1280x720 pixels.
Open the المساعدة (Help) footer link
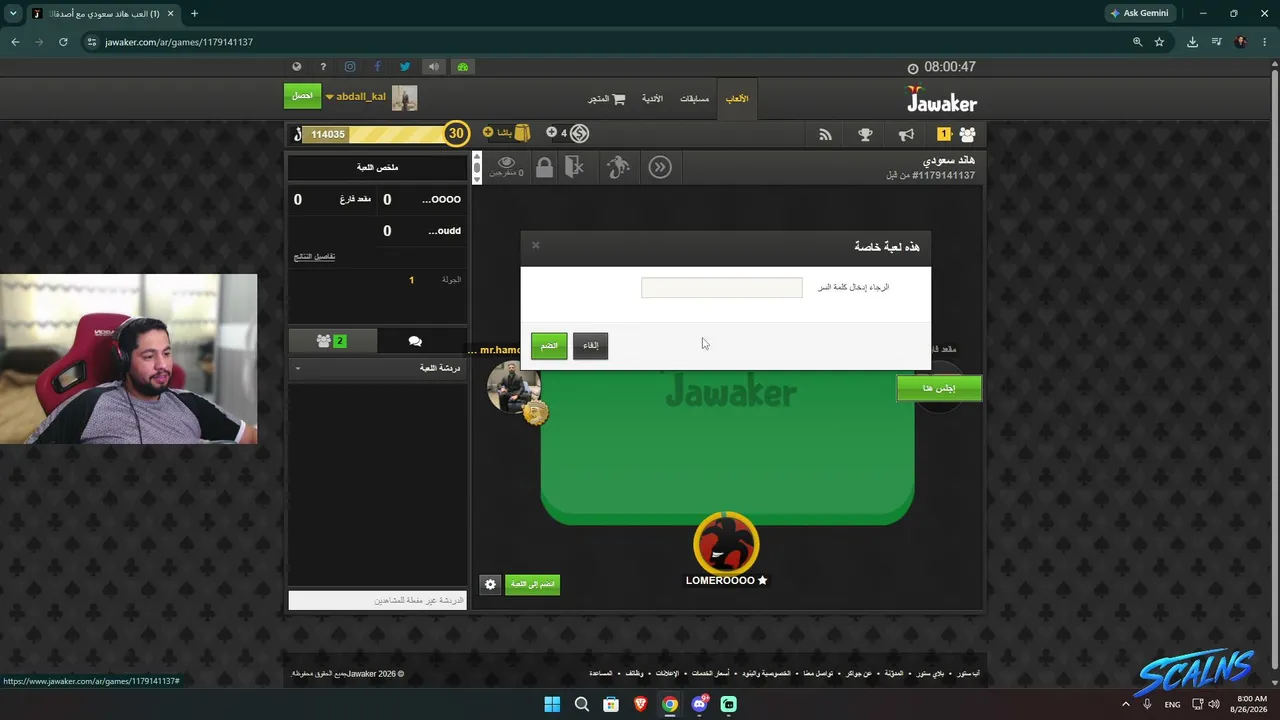pyautogui.click(x=600, y=674)
